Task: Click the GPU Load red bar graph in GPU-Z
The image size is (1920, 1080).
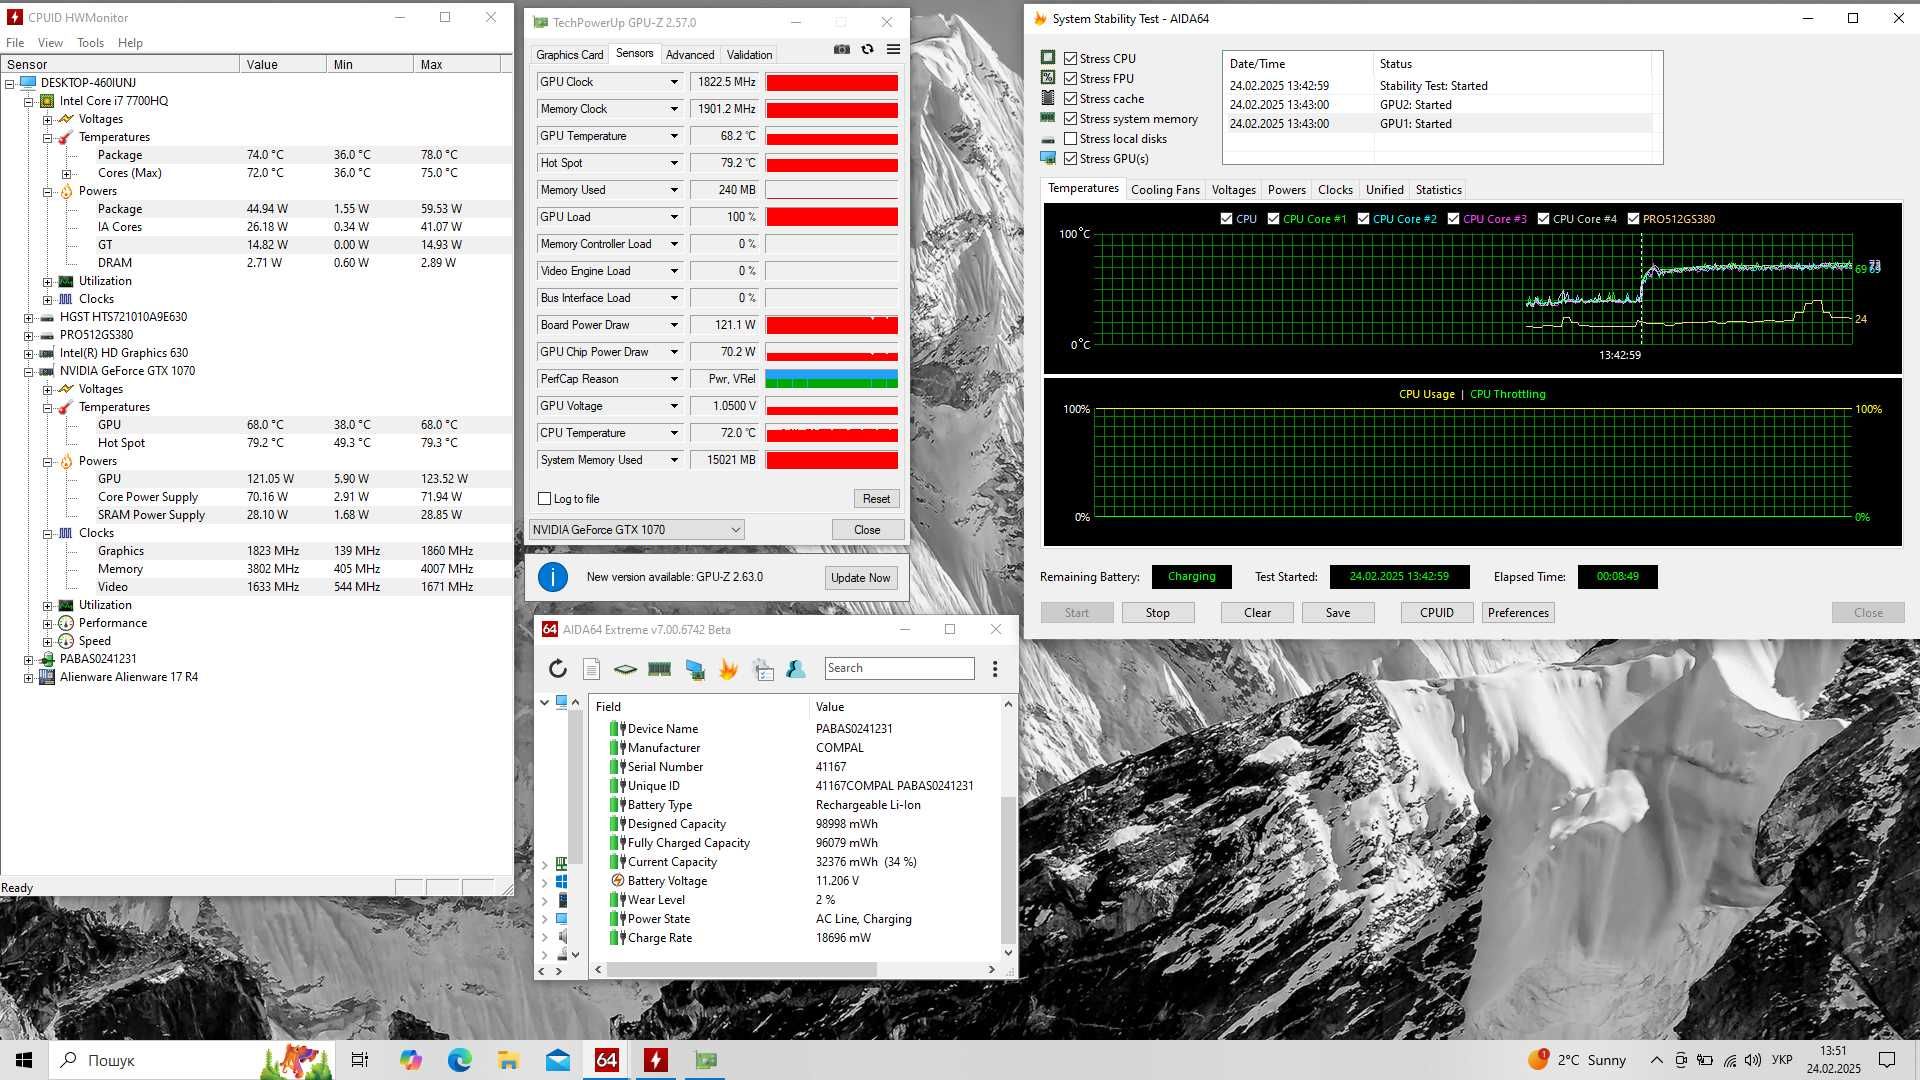Action: [x=832, y=217]
